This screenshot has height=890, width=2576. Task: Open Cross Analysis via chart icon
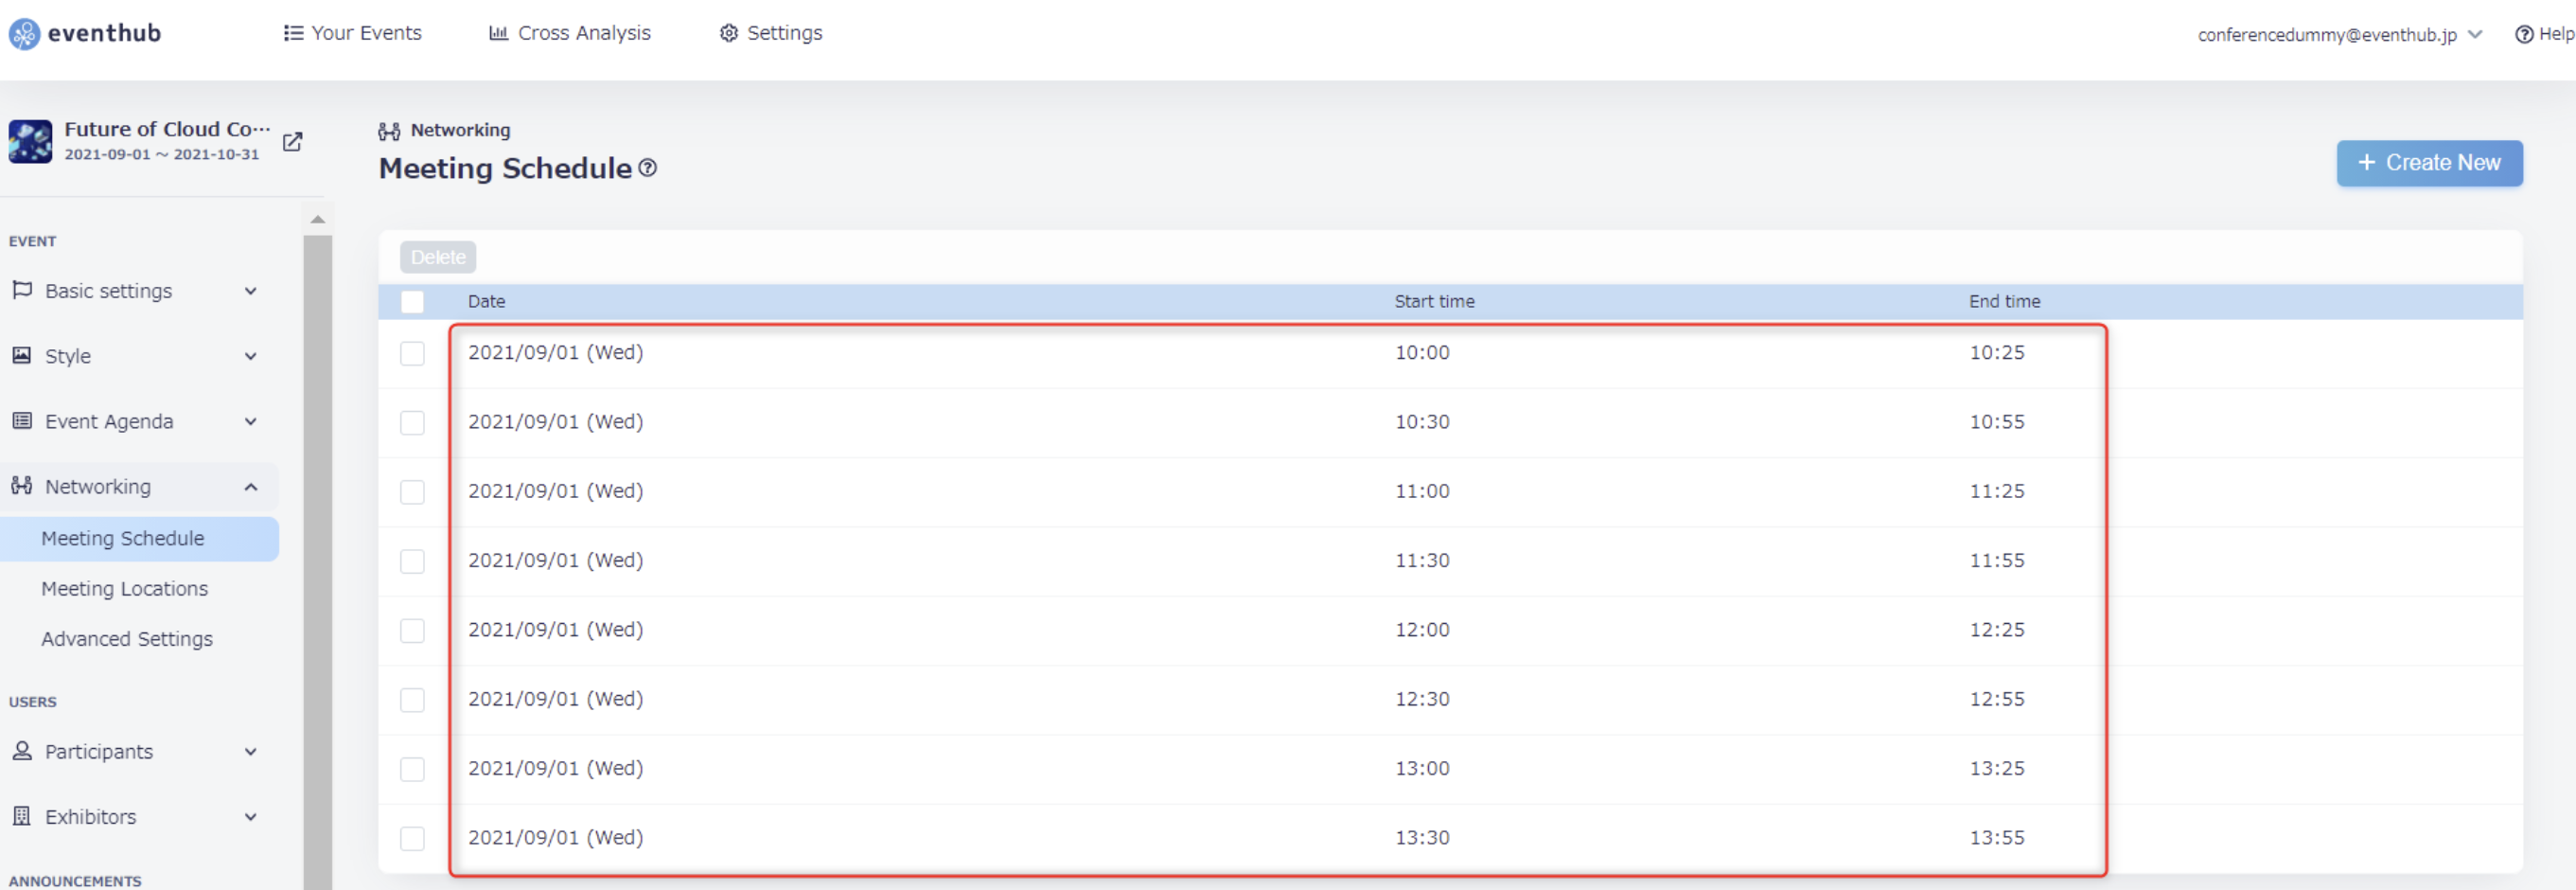click(498, 33)
